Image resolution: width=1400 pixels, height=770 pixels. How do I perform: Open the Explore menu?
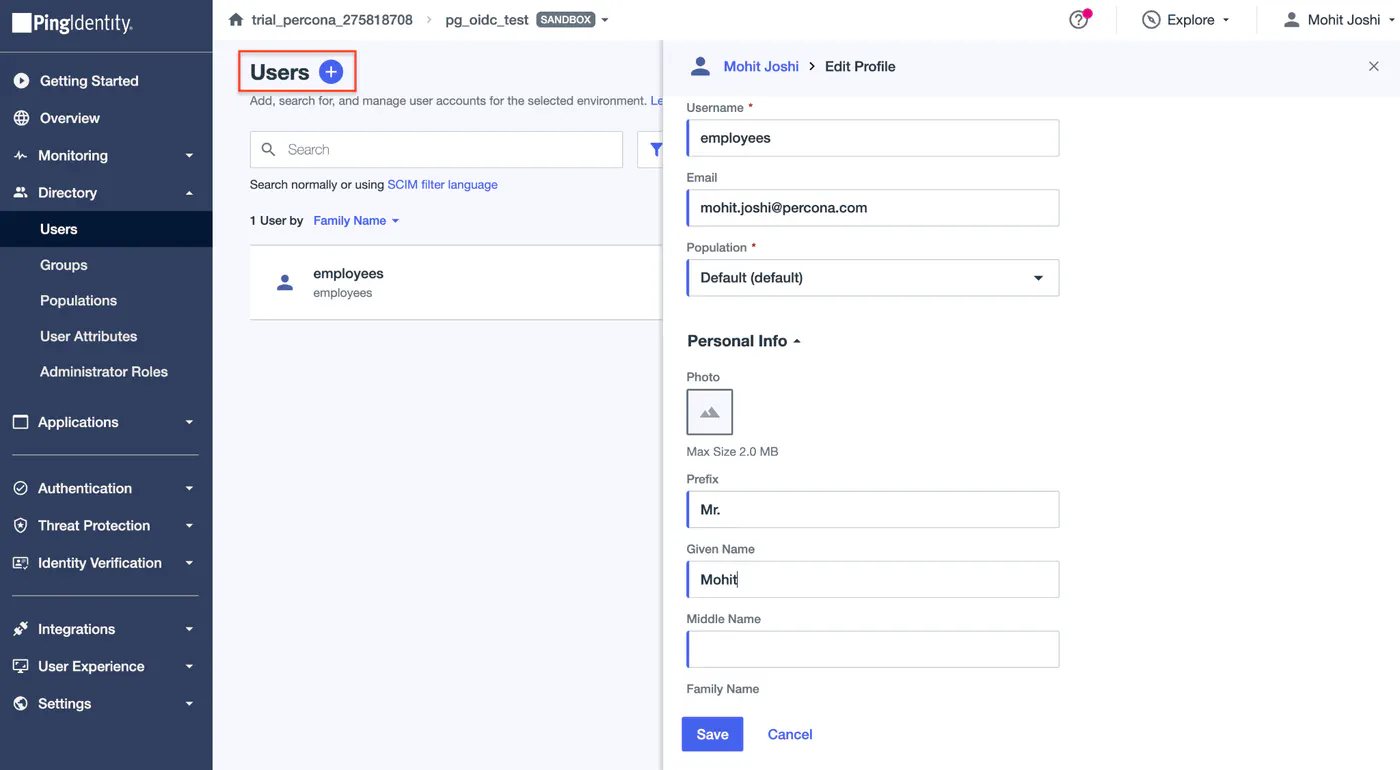[1186, 20]
